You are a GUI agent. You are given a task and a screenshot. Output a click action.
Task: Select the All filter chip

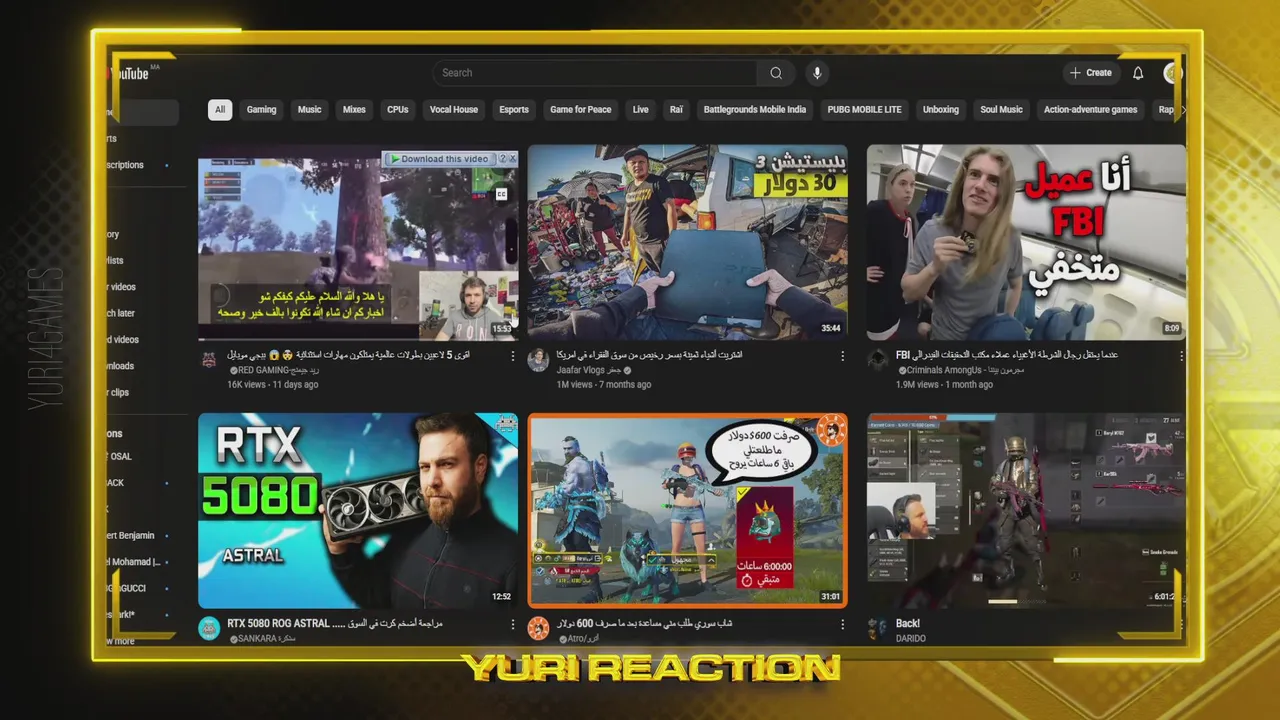[220, 110]
